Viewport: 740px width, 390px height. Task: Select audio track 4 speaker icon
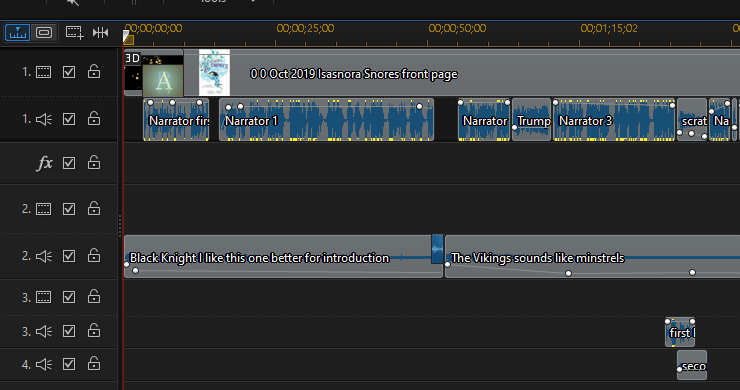43,365
